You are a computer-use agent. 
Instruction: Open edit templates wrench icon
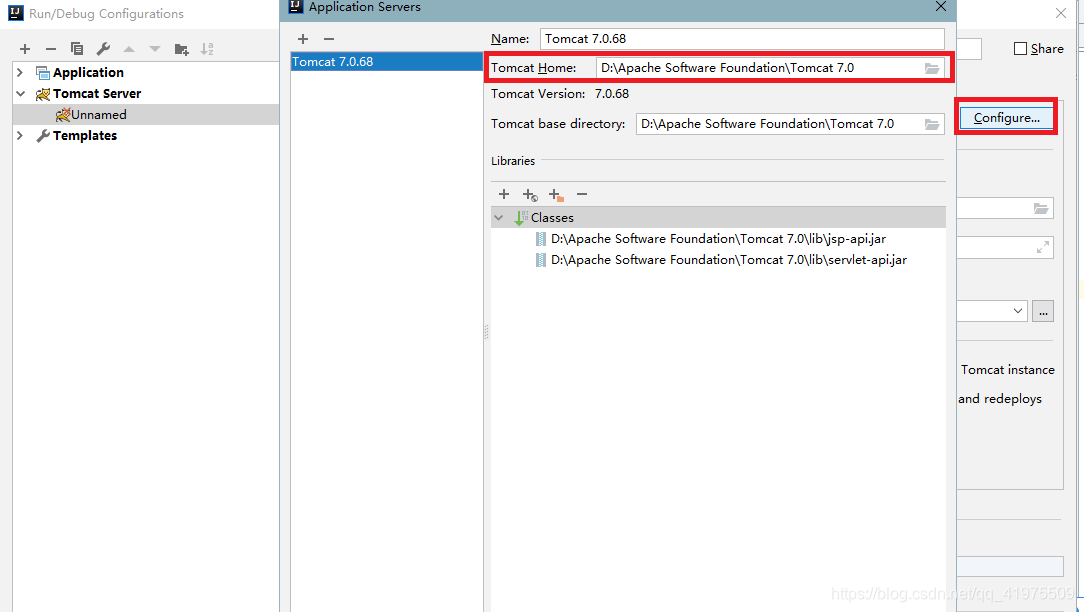coord(103,49)
